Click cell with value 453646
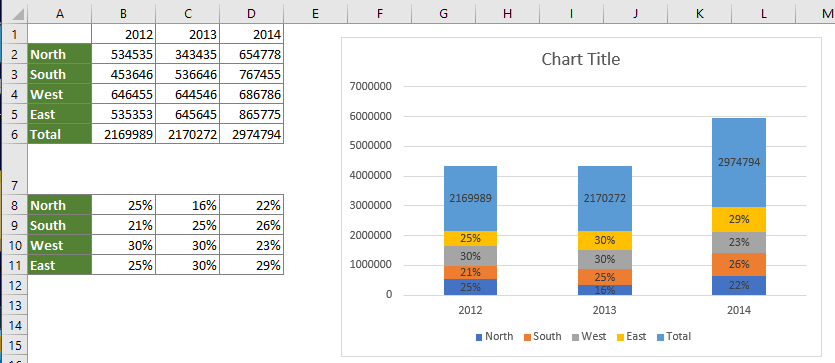 [x=124, y=75]
